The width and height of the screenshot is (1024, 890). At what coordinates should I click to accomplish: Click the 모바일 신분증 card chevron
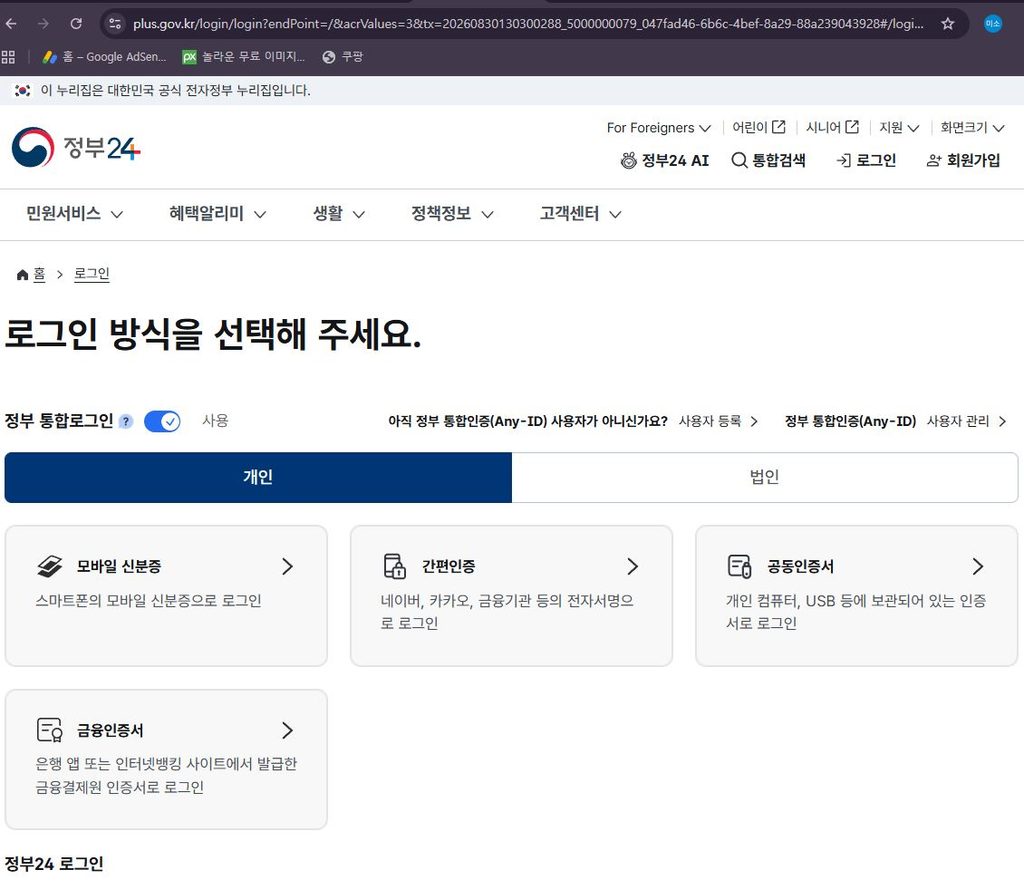click(x=287, y=567)
